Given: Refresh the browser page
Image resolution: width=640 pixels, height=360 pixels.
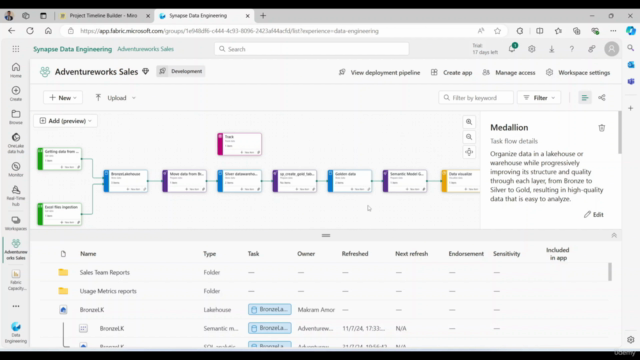Looking at the screenshot, I should (x=30, y=31).
